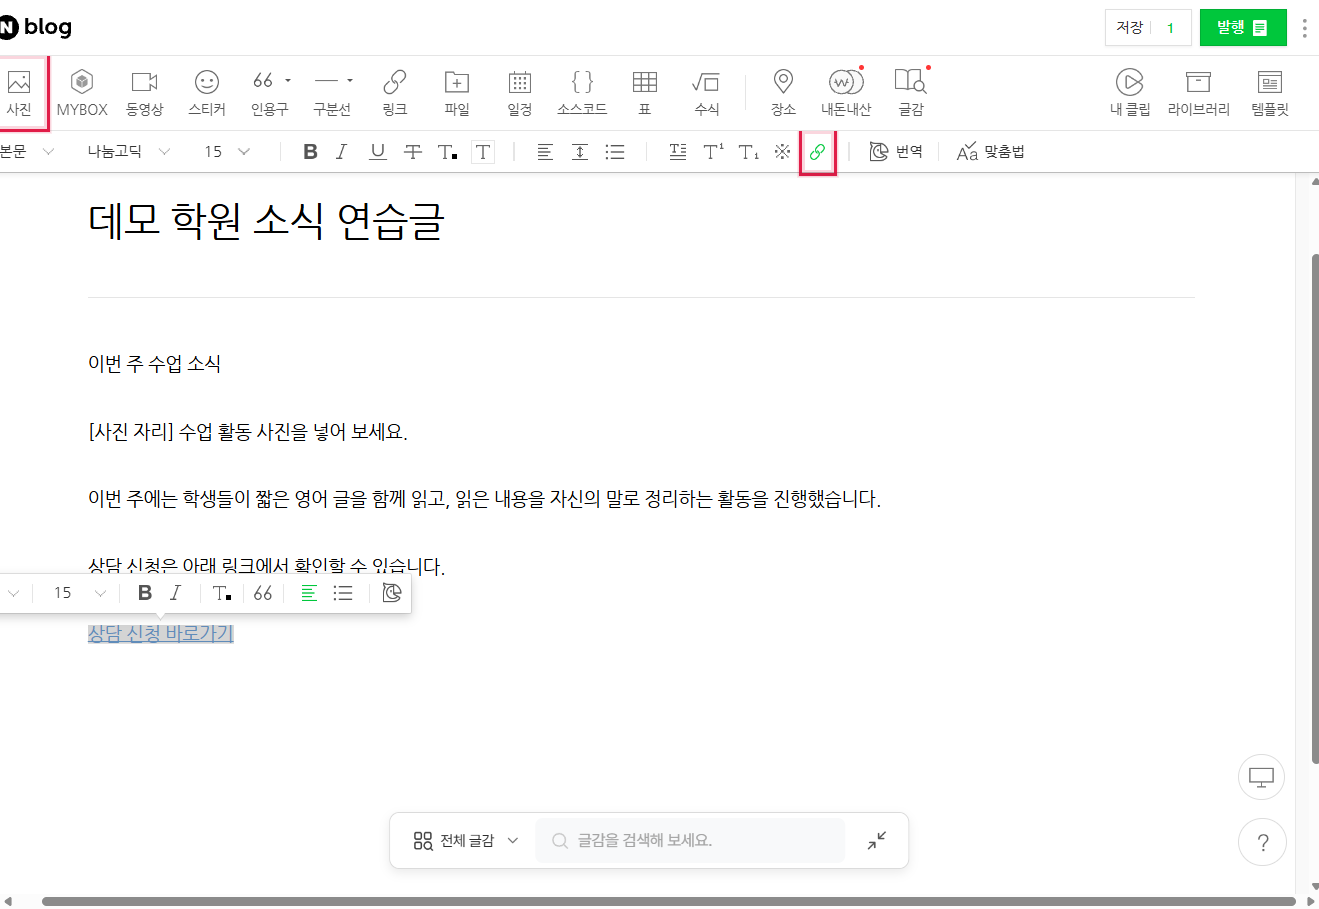Insert a 표 table
1319x909 pixels.
[x=645, y=93]
